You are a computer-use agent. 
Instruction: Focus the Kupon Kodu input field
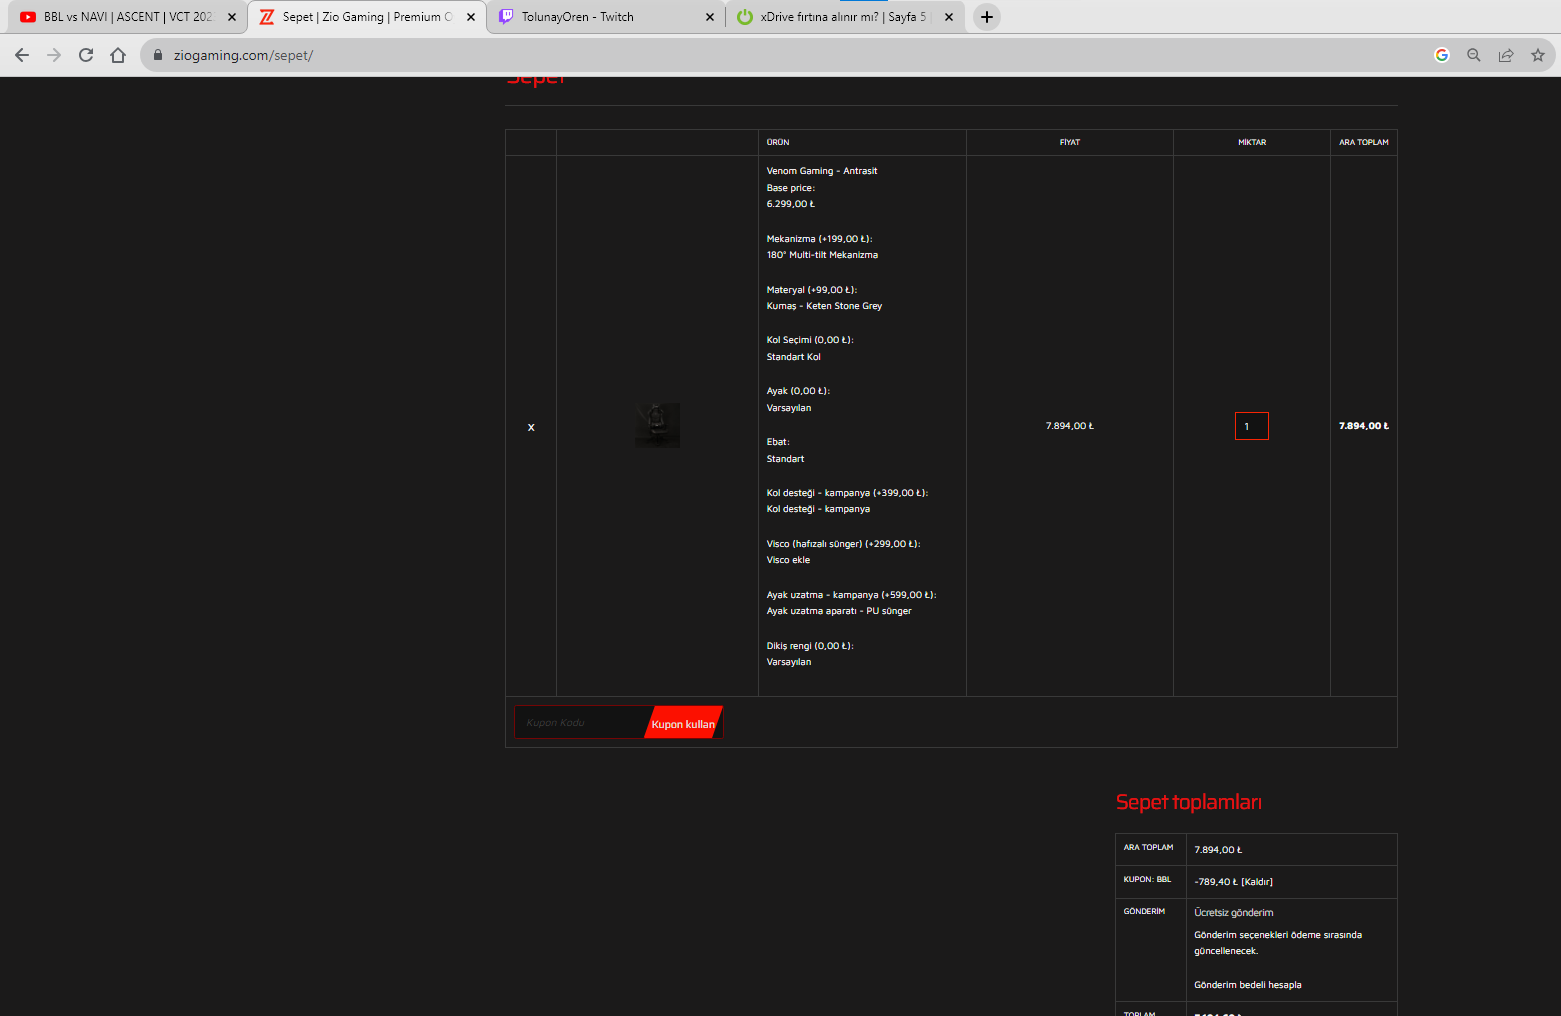point(580,722)
